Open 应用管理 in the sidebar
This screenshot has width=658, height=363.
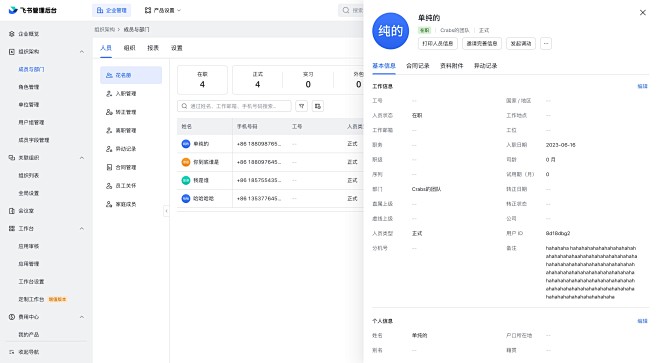click(x=29, y=264)
